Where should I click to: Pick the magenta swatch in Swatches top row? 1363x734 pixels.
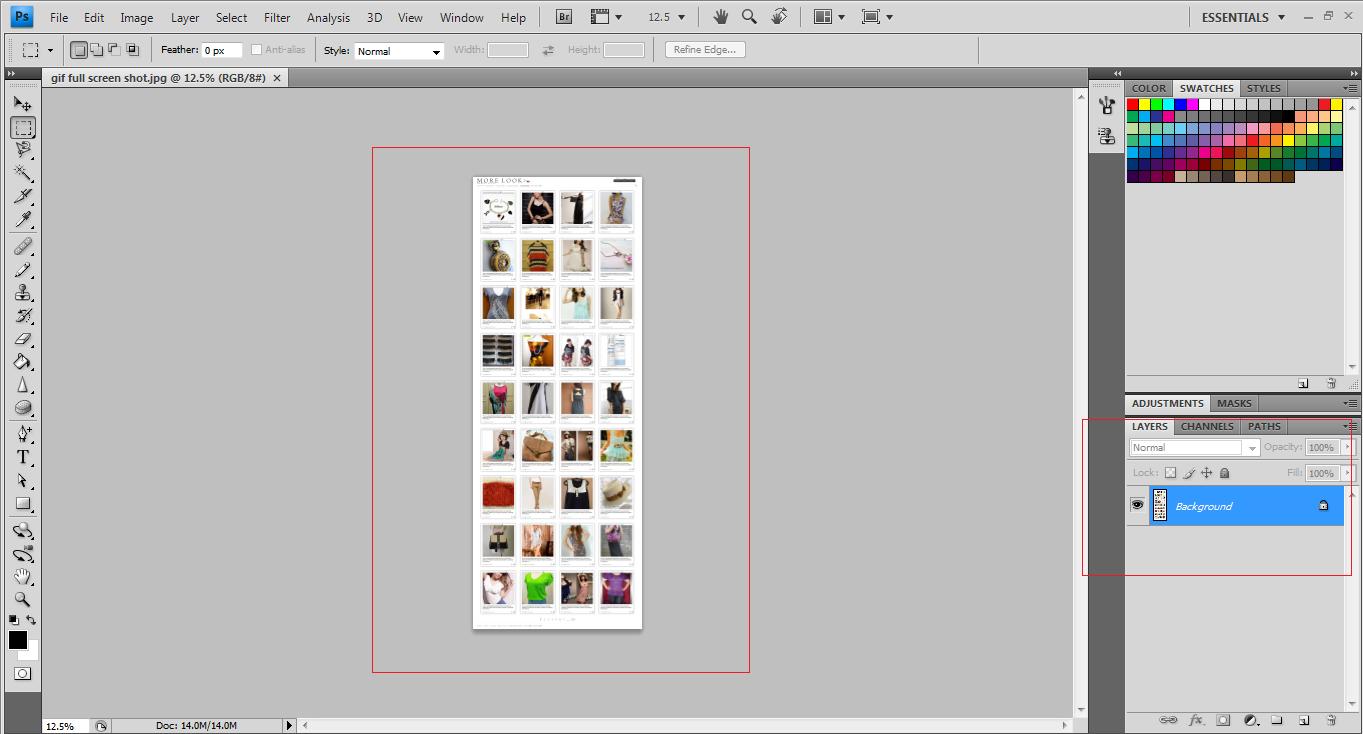[x=1193, y=104]
